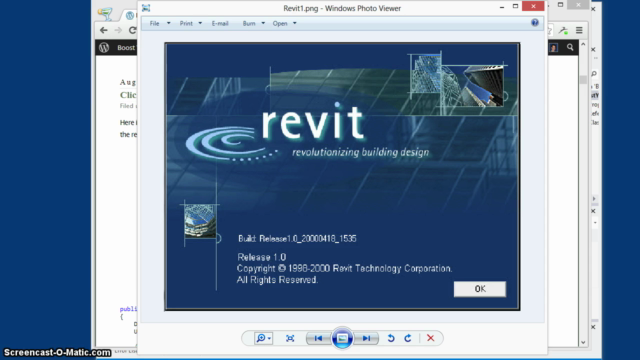640x360 pixels.
Task: Delete image with the red X icon
Action: [430, 338]
